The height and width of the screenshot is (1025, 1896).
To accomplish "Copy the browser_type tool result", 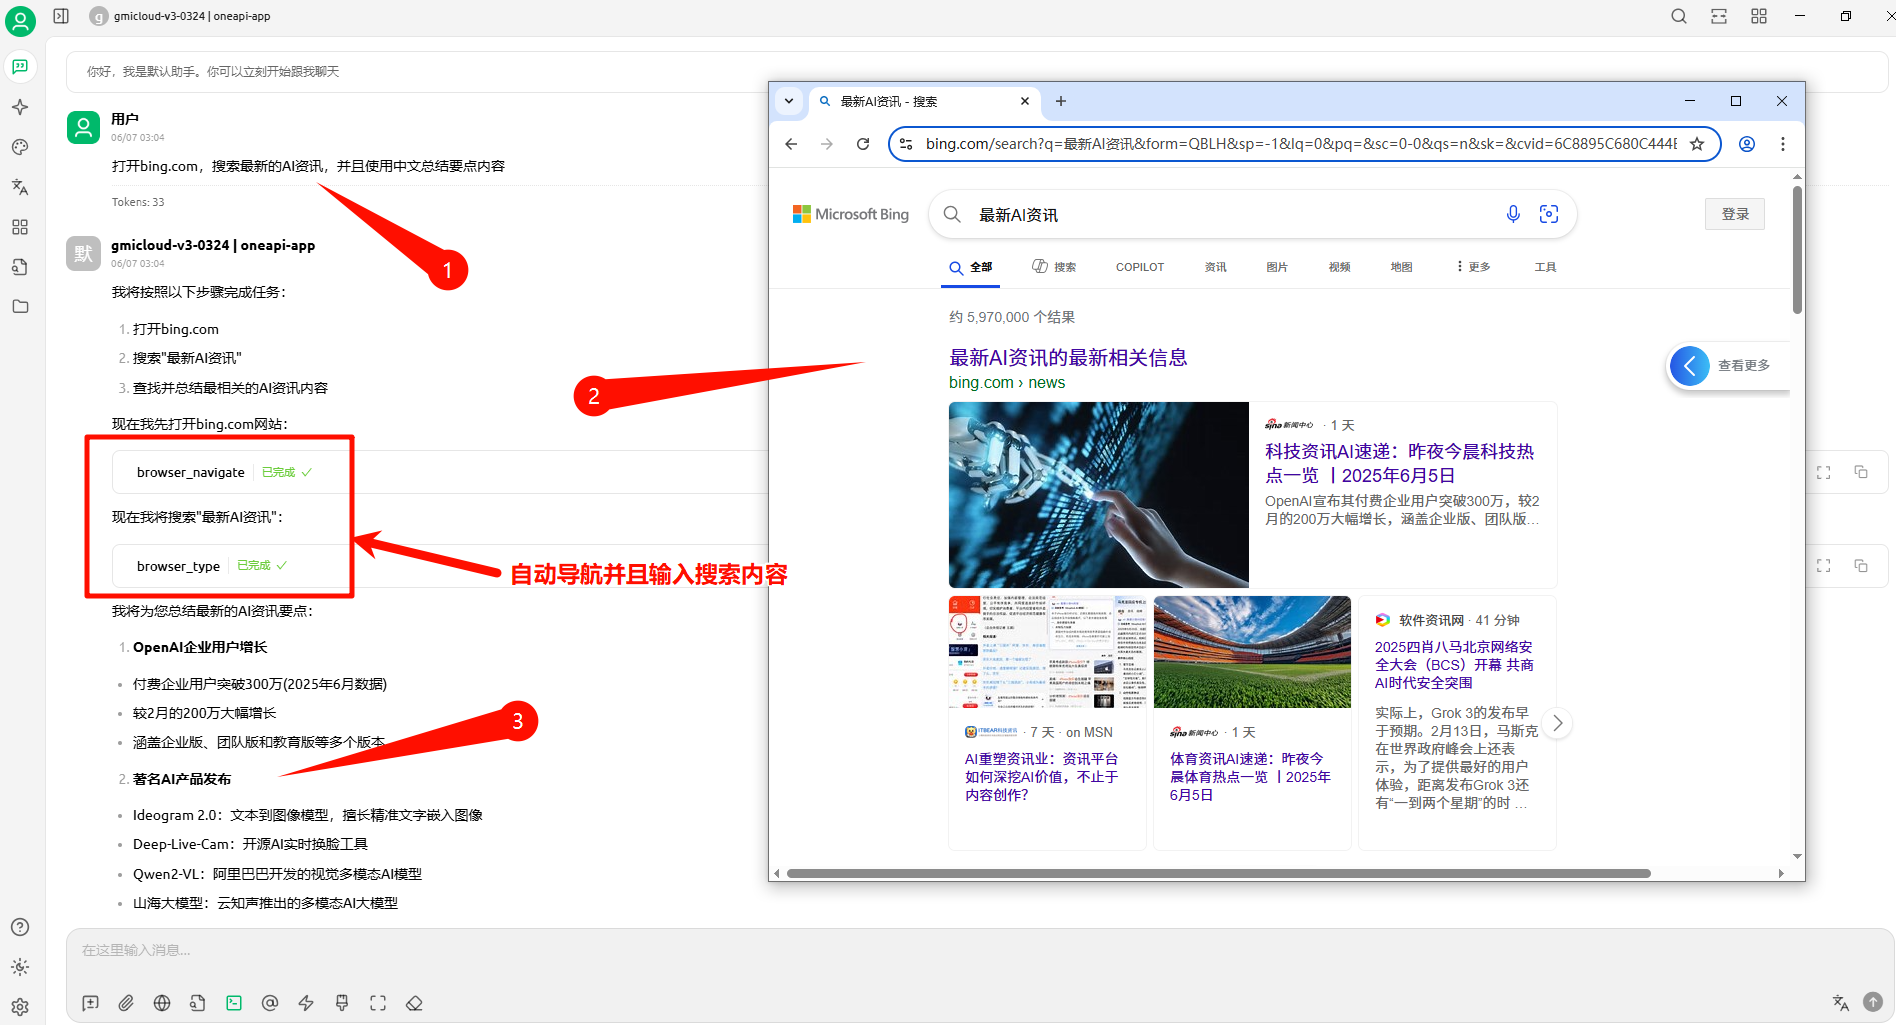I will click(x=1861, y=566).
